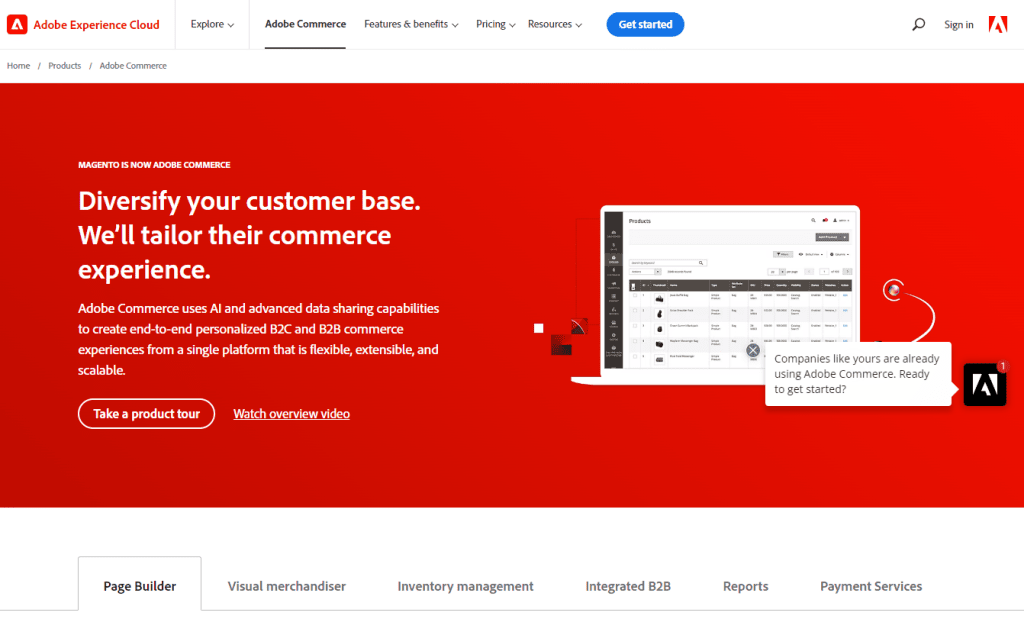
Task: Expand the Resources dropdown
Action: [554, 24]
